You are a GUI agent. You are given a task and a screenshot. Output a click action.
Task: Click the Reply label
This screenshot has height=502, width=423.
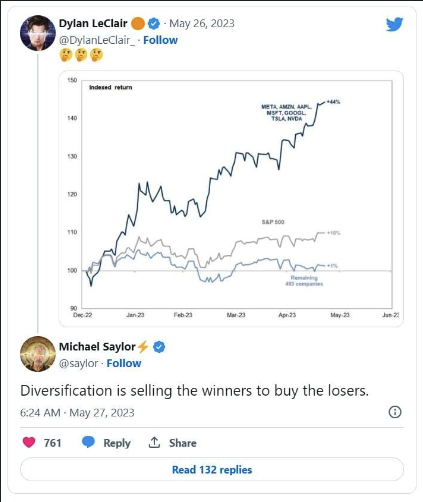pos(117,443)
